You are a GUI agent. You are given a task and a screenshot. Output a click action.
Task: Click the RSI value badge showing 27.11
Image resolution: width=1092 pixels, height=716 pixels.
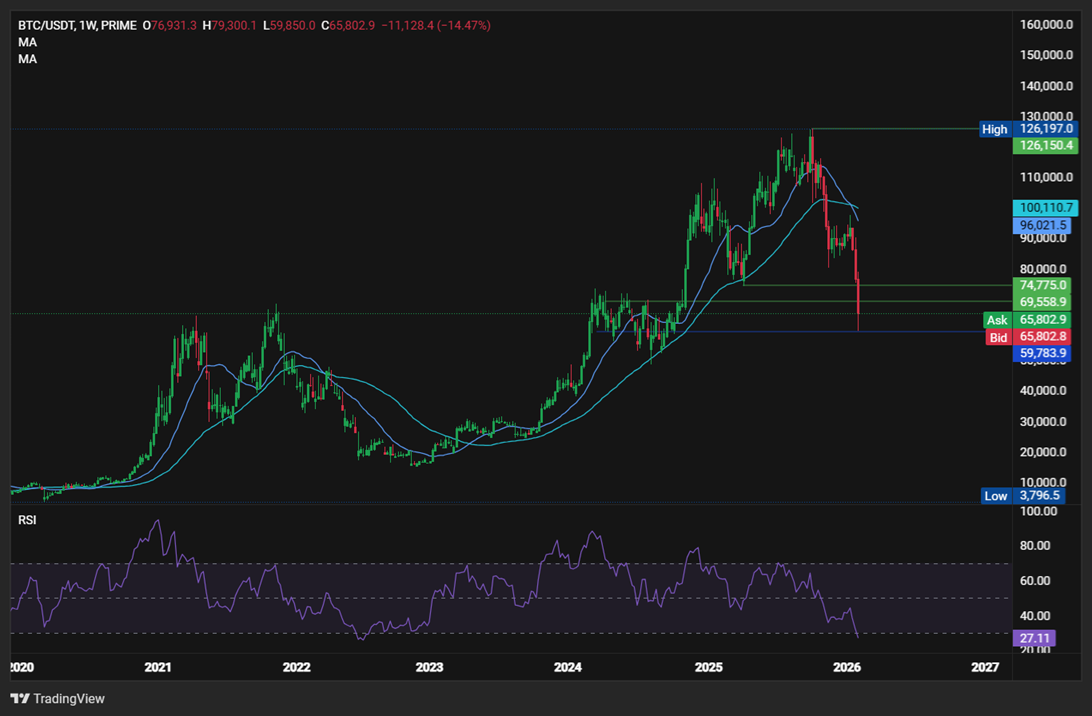click(1037, 637)
